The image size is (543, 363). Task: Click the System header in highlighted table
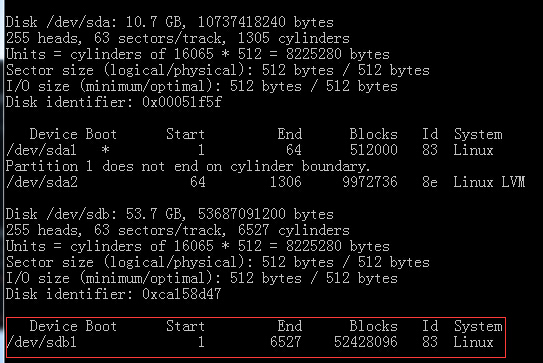[x=478, y=326]
